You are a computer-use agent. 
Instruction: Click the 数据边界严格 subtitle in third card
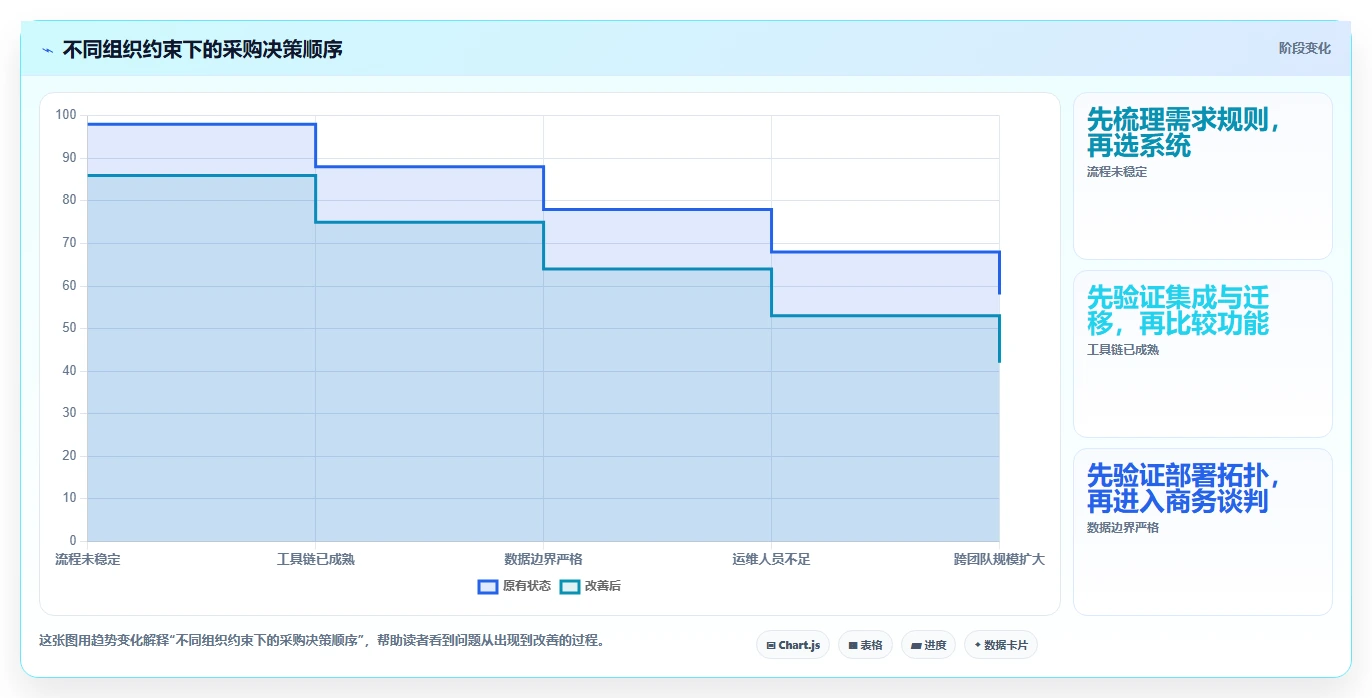[1123, 527]
